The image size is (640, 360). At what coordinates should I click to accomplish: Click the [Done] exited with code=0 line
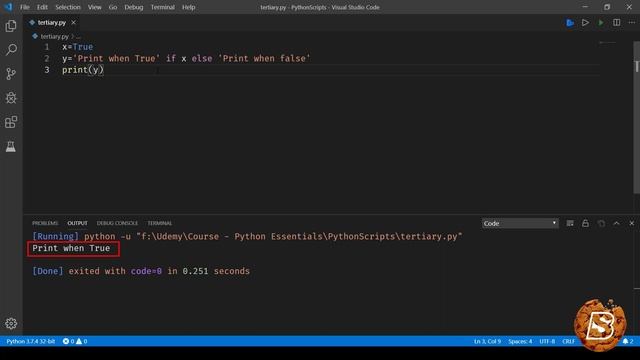tap(141, 271)
